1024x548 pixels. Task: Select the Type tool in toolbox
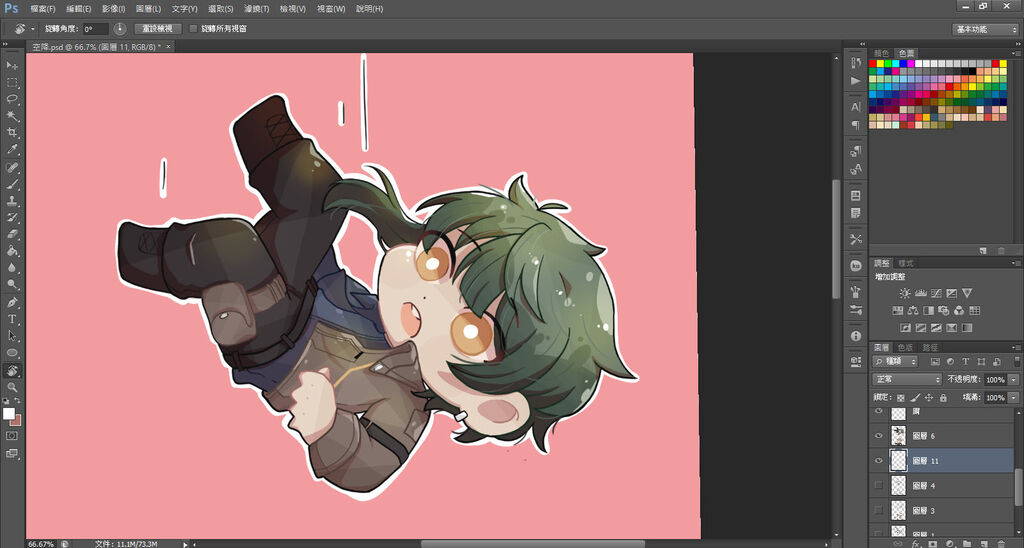(12, 319)
